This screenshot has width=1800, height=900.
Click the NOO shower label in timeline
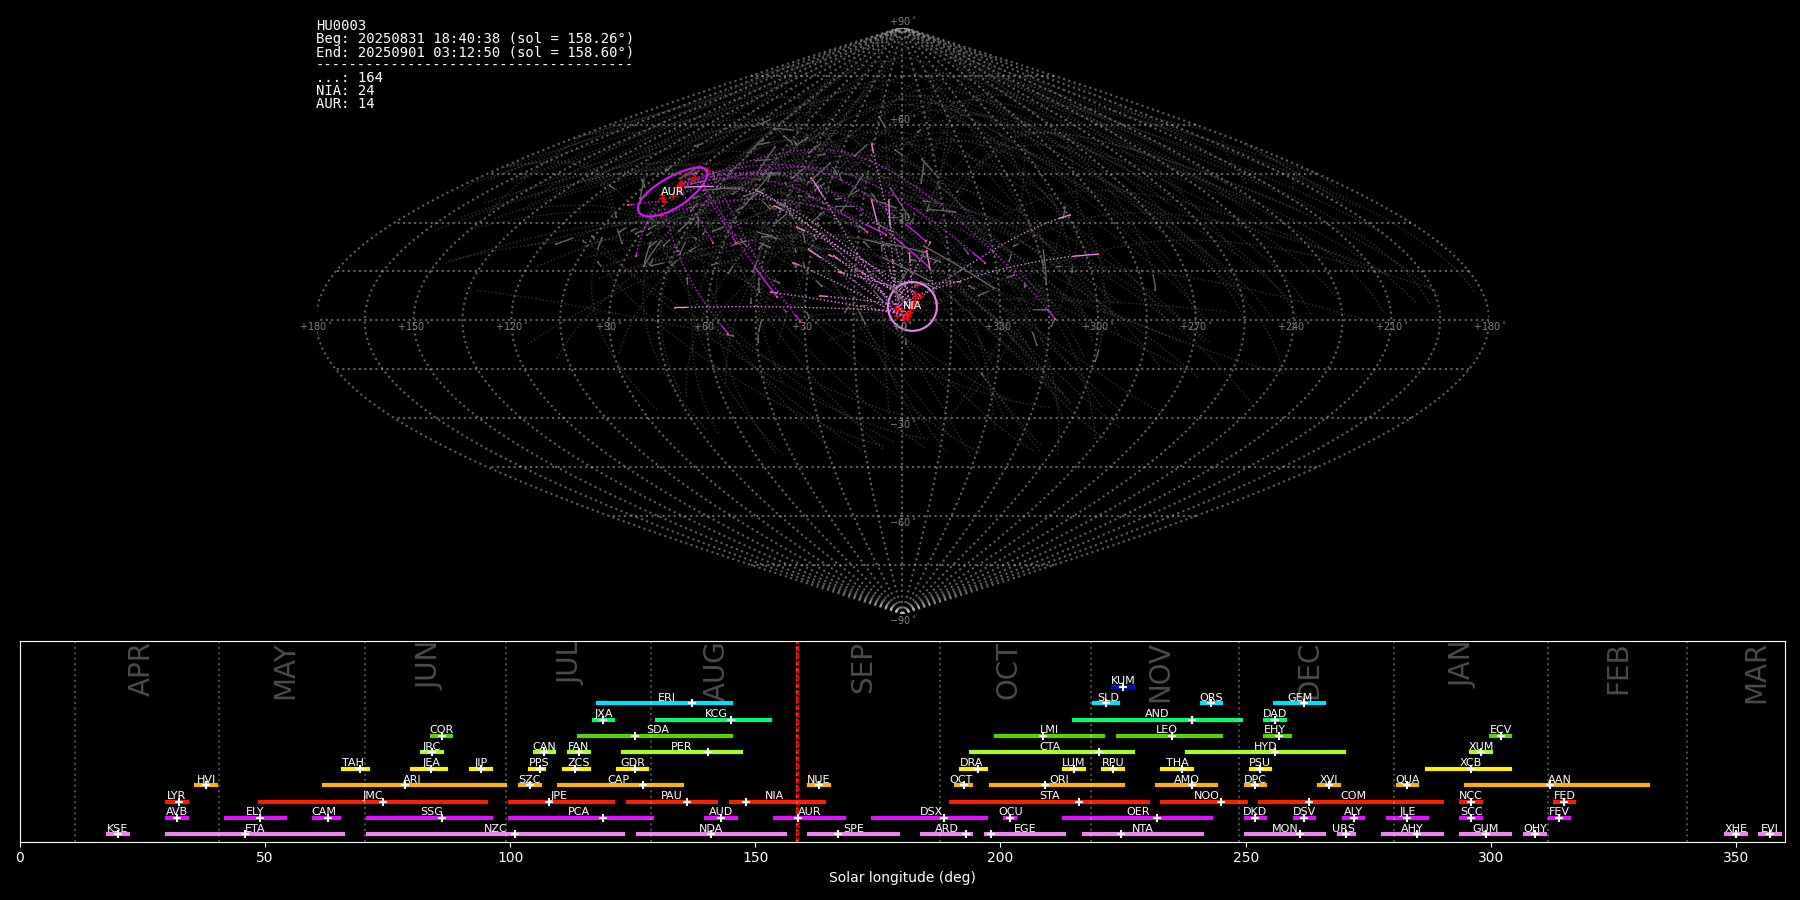point(1206,796)
